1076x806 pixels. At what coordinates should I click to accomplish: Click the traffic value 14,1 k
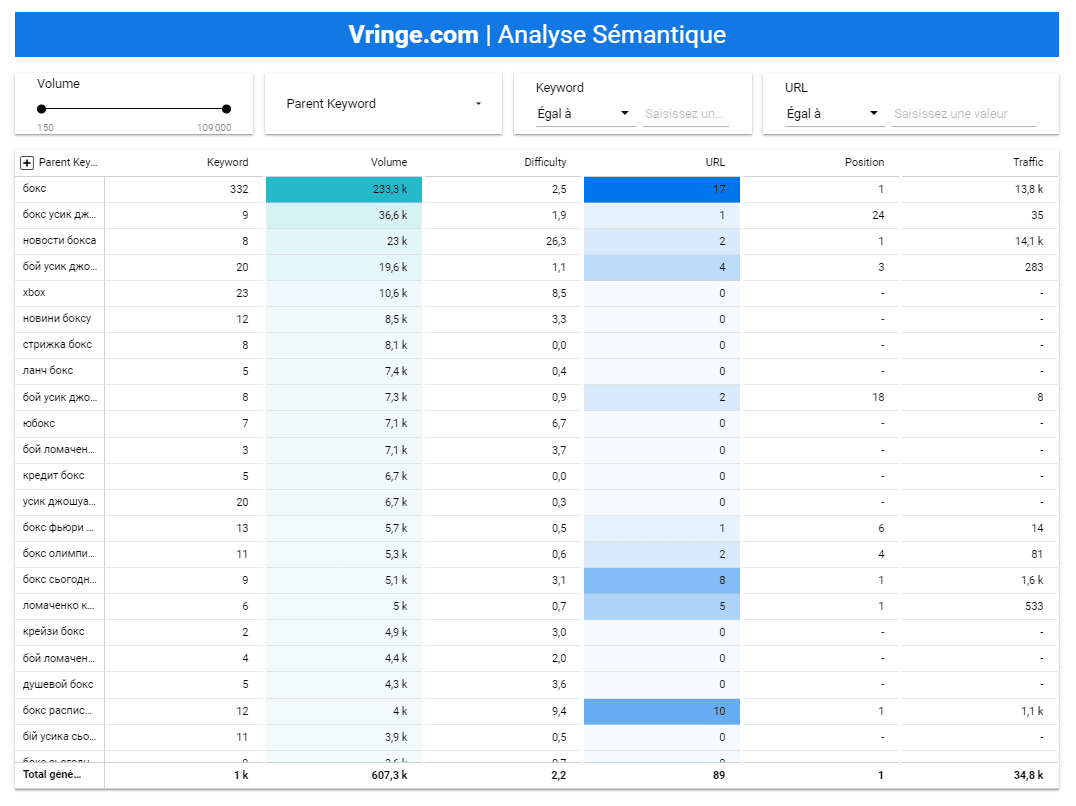point(1029,241)
